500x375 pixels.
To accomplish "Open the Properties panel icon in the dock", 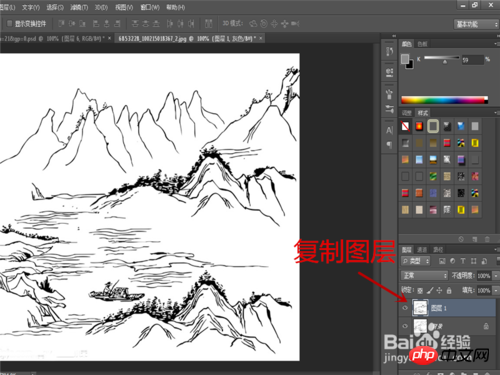I will [389, 72].
